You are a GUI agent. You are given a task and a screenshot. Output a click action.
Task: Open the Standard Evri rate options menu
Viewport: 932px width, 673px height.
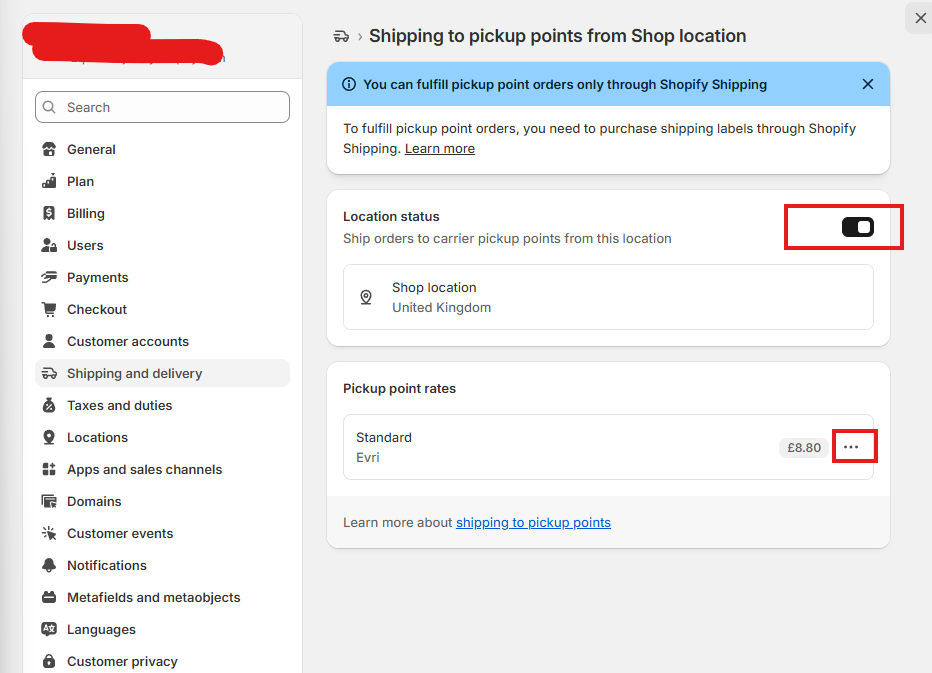[851, 447]
